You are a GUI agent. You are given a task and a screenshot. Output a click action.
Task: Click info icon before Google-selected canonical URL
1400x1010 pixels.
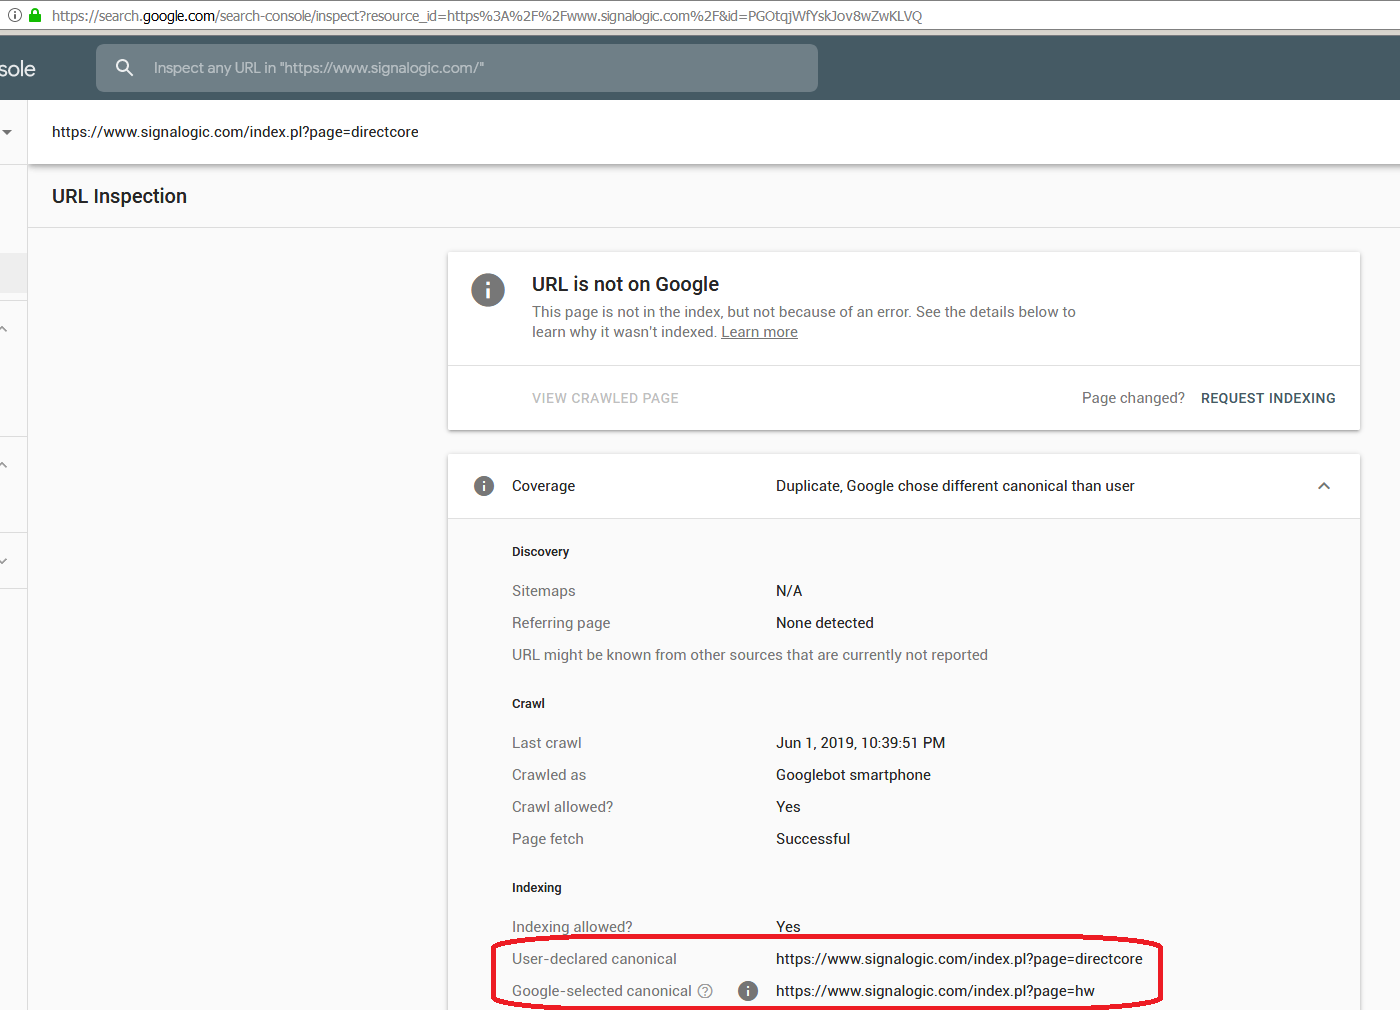pos(748,991)
